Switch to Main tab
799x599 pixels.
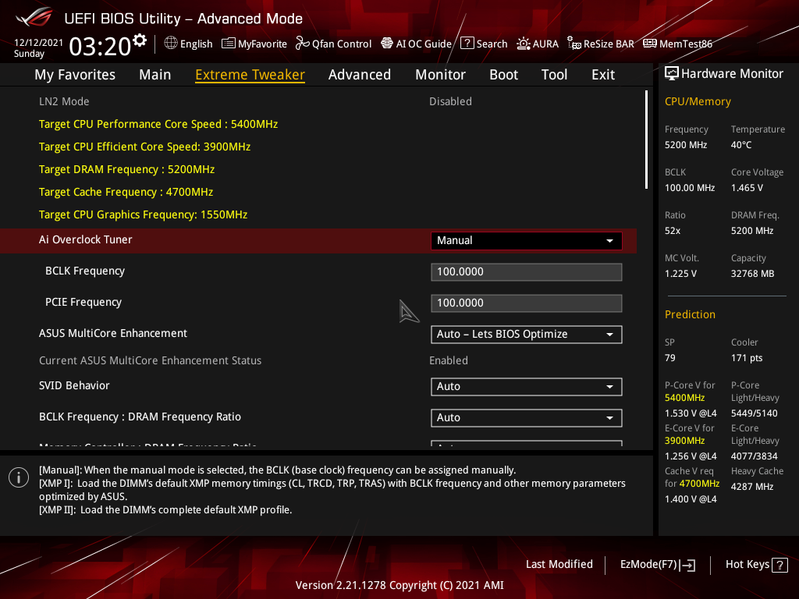point(155,74)
